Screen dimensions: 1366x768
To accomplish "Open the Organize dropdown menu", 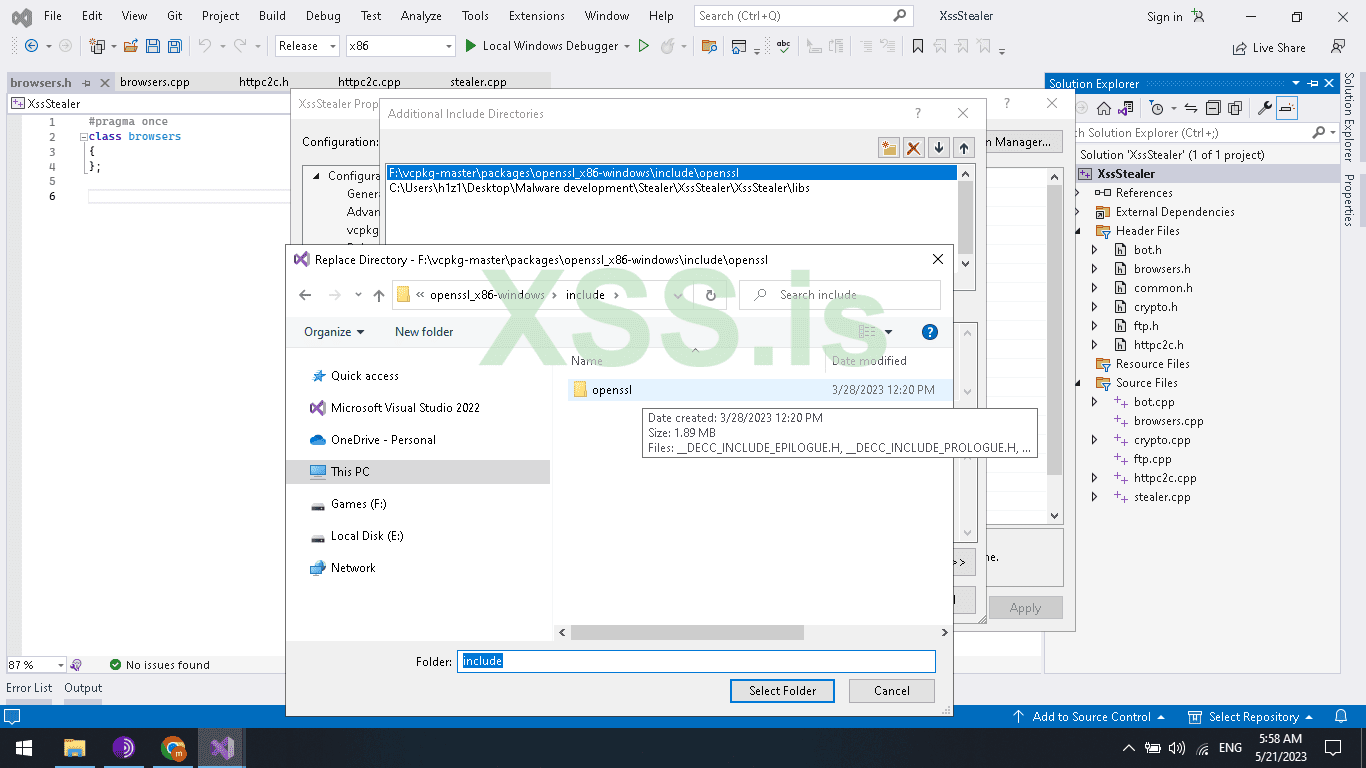I will (x=334, y=332).
